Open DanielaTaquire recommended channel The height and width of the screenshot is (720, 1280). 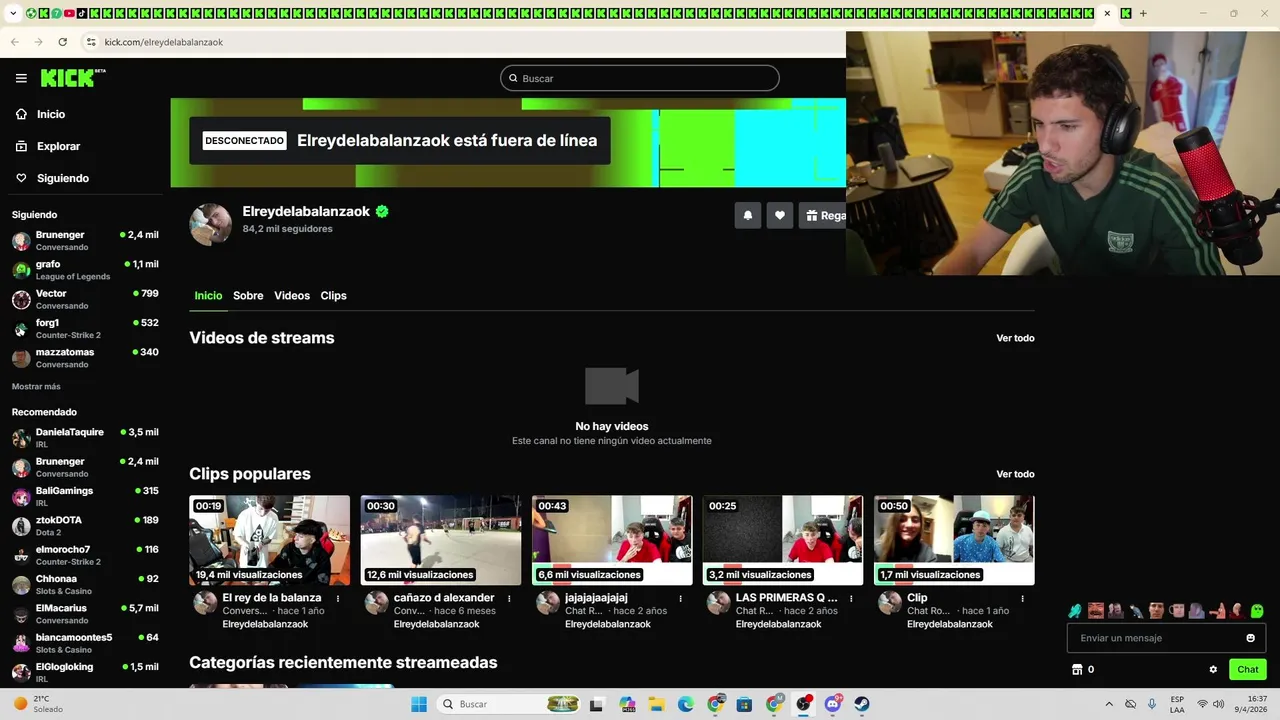pos(85,438)
